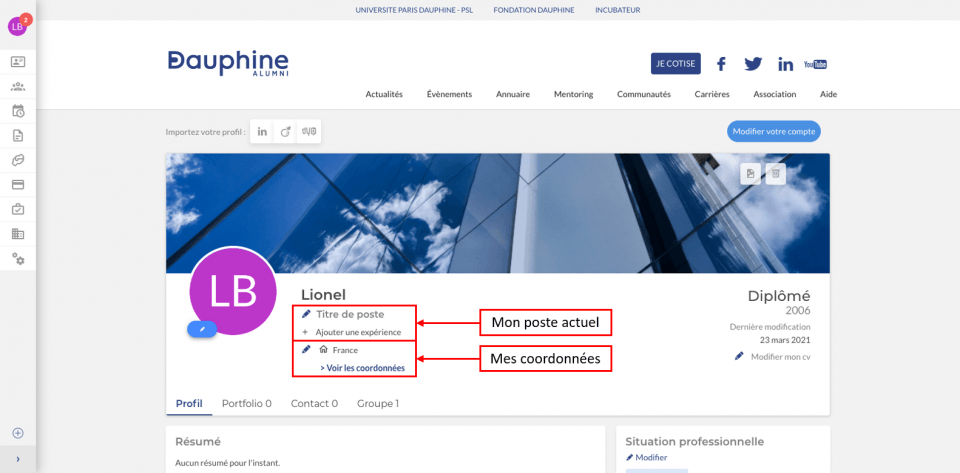Open the YouTube icon in header

pos(815,64)
